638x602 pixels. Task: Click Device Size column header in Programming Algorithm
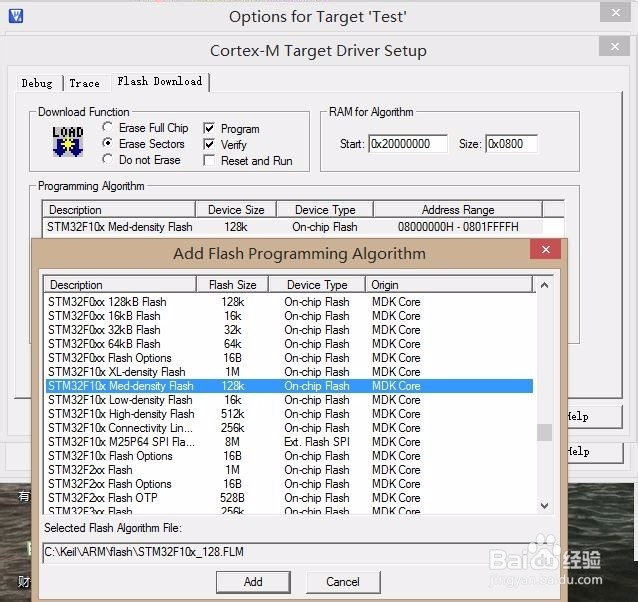[x=236, y=209]
